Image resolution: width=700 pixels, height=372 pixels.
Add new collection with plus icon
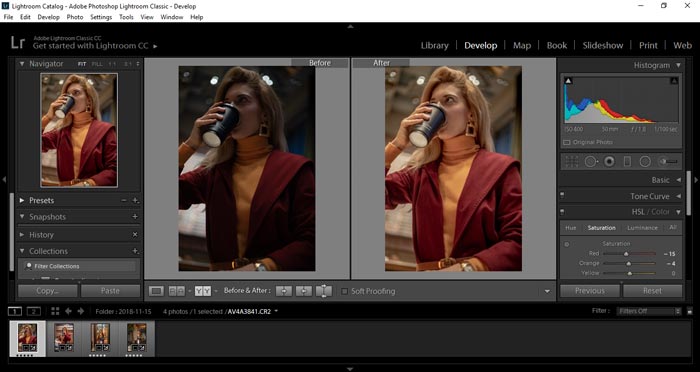[x=135, y=251]
